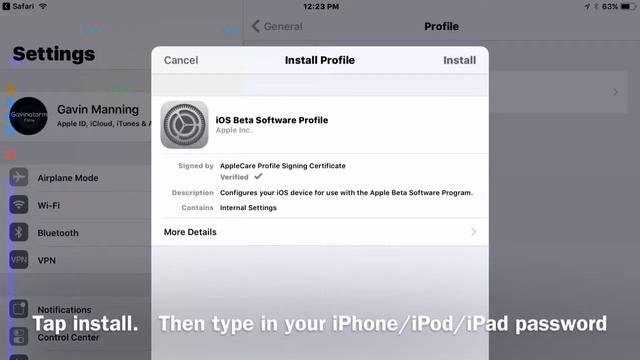Cancel the Install Profile dialog

pos(181,60)
